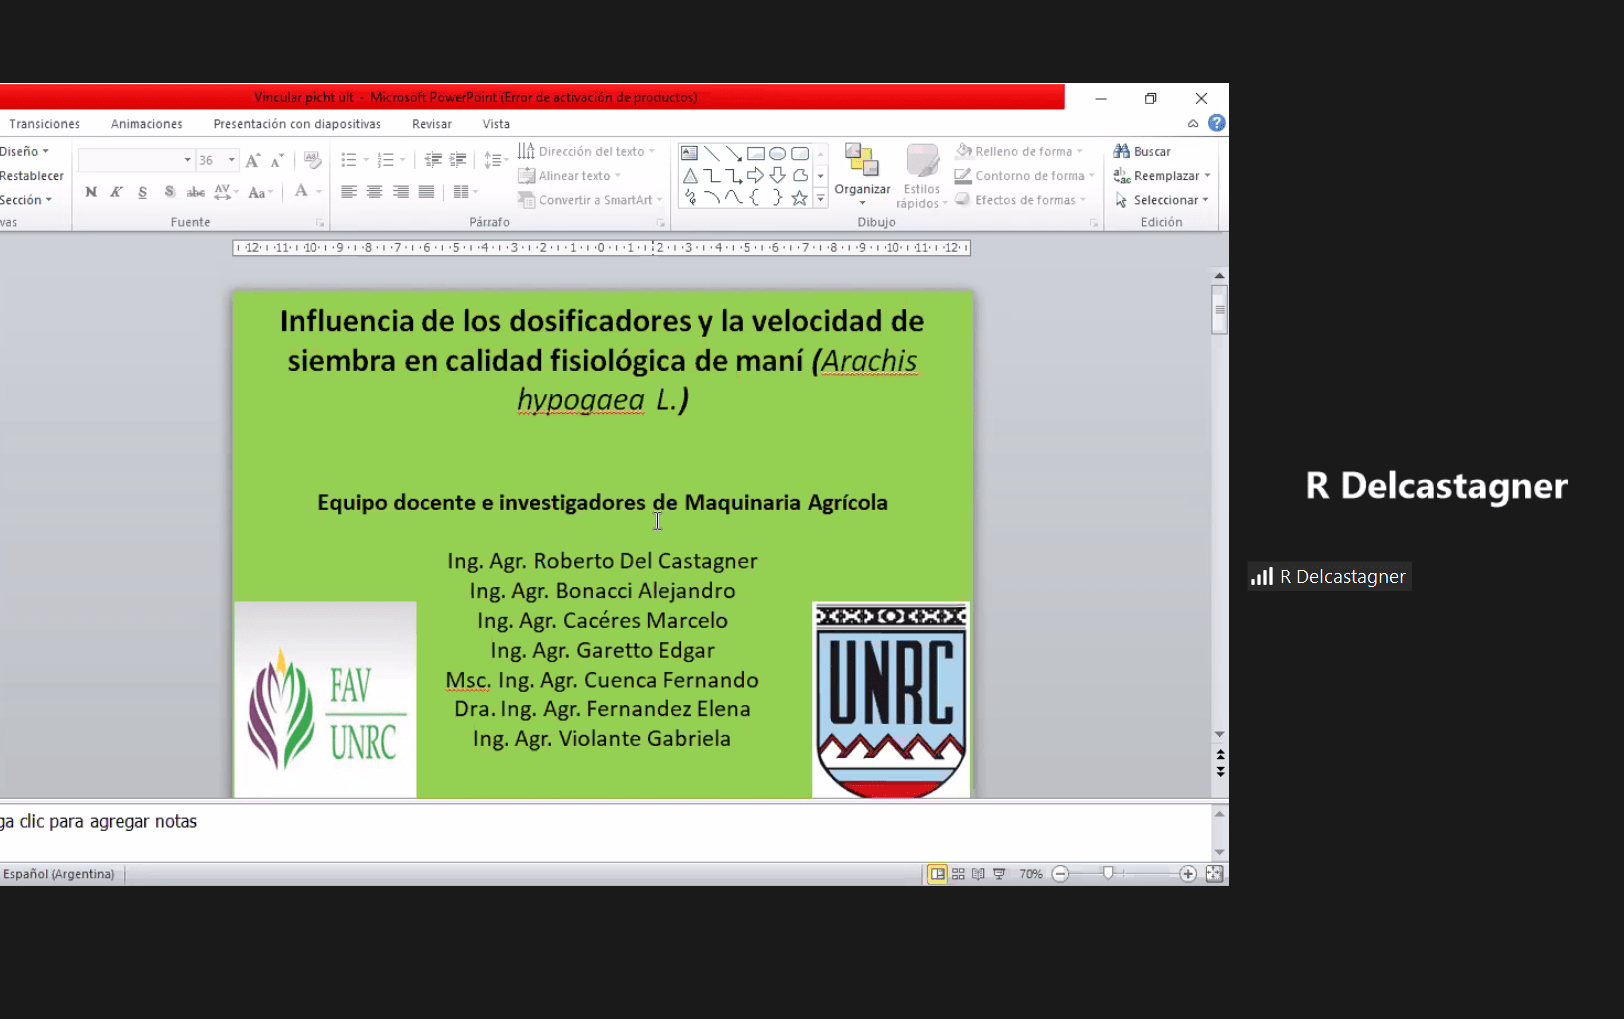Insert a text box shape from gallery

pos(689,153)
